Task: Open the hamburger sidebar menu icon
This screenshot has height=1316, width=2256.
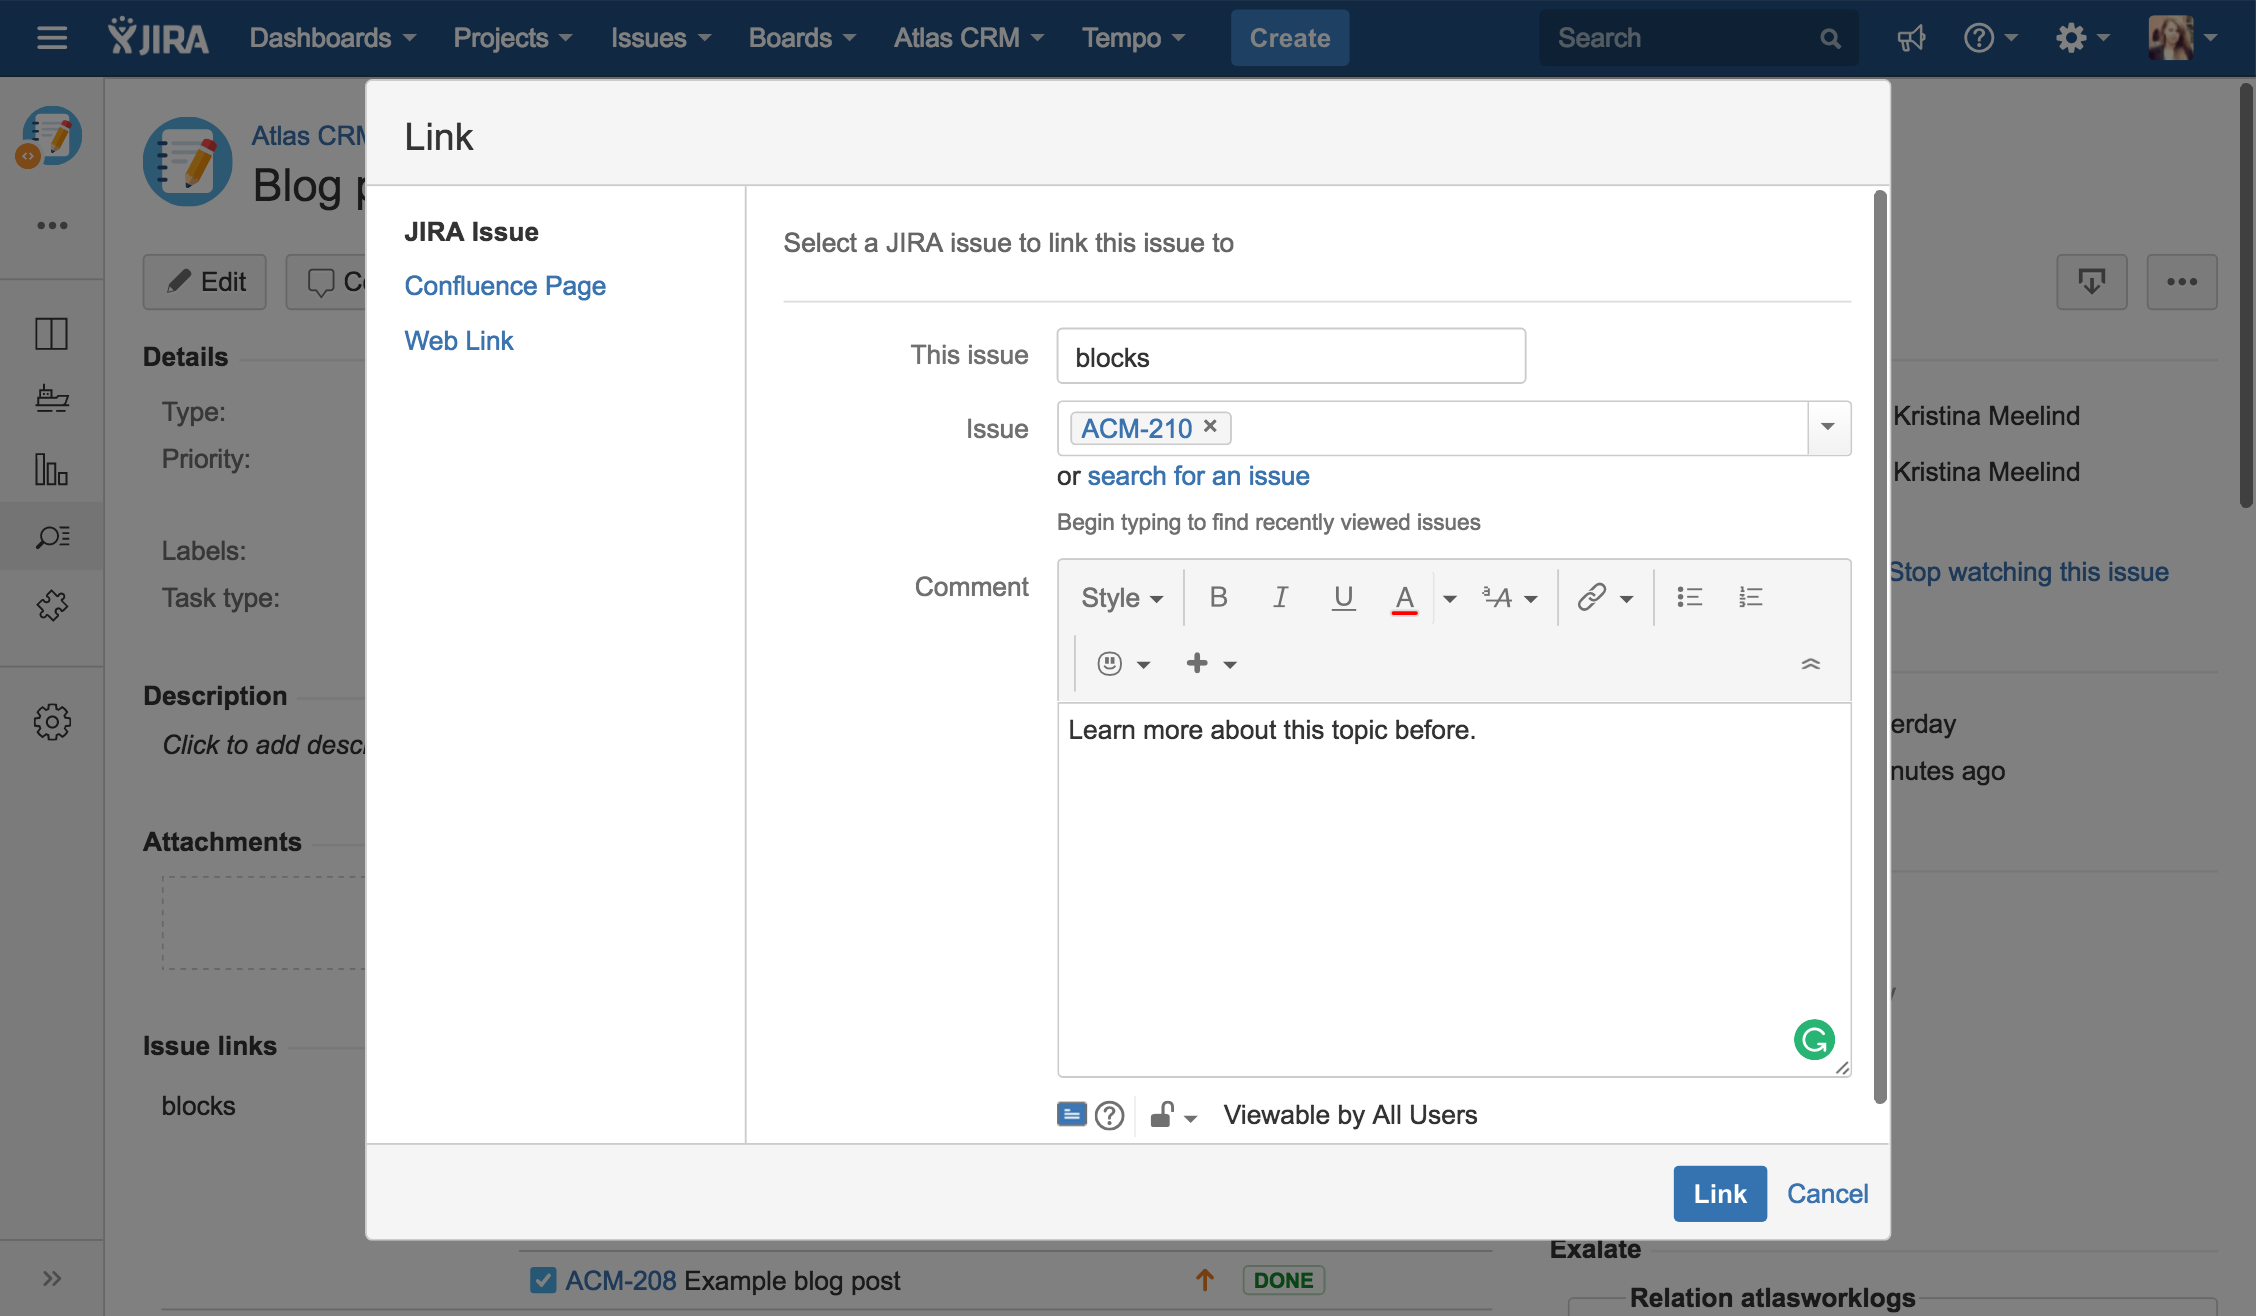Action: 52,38
